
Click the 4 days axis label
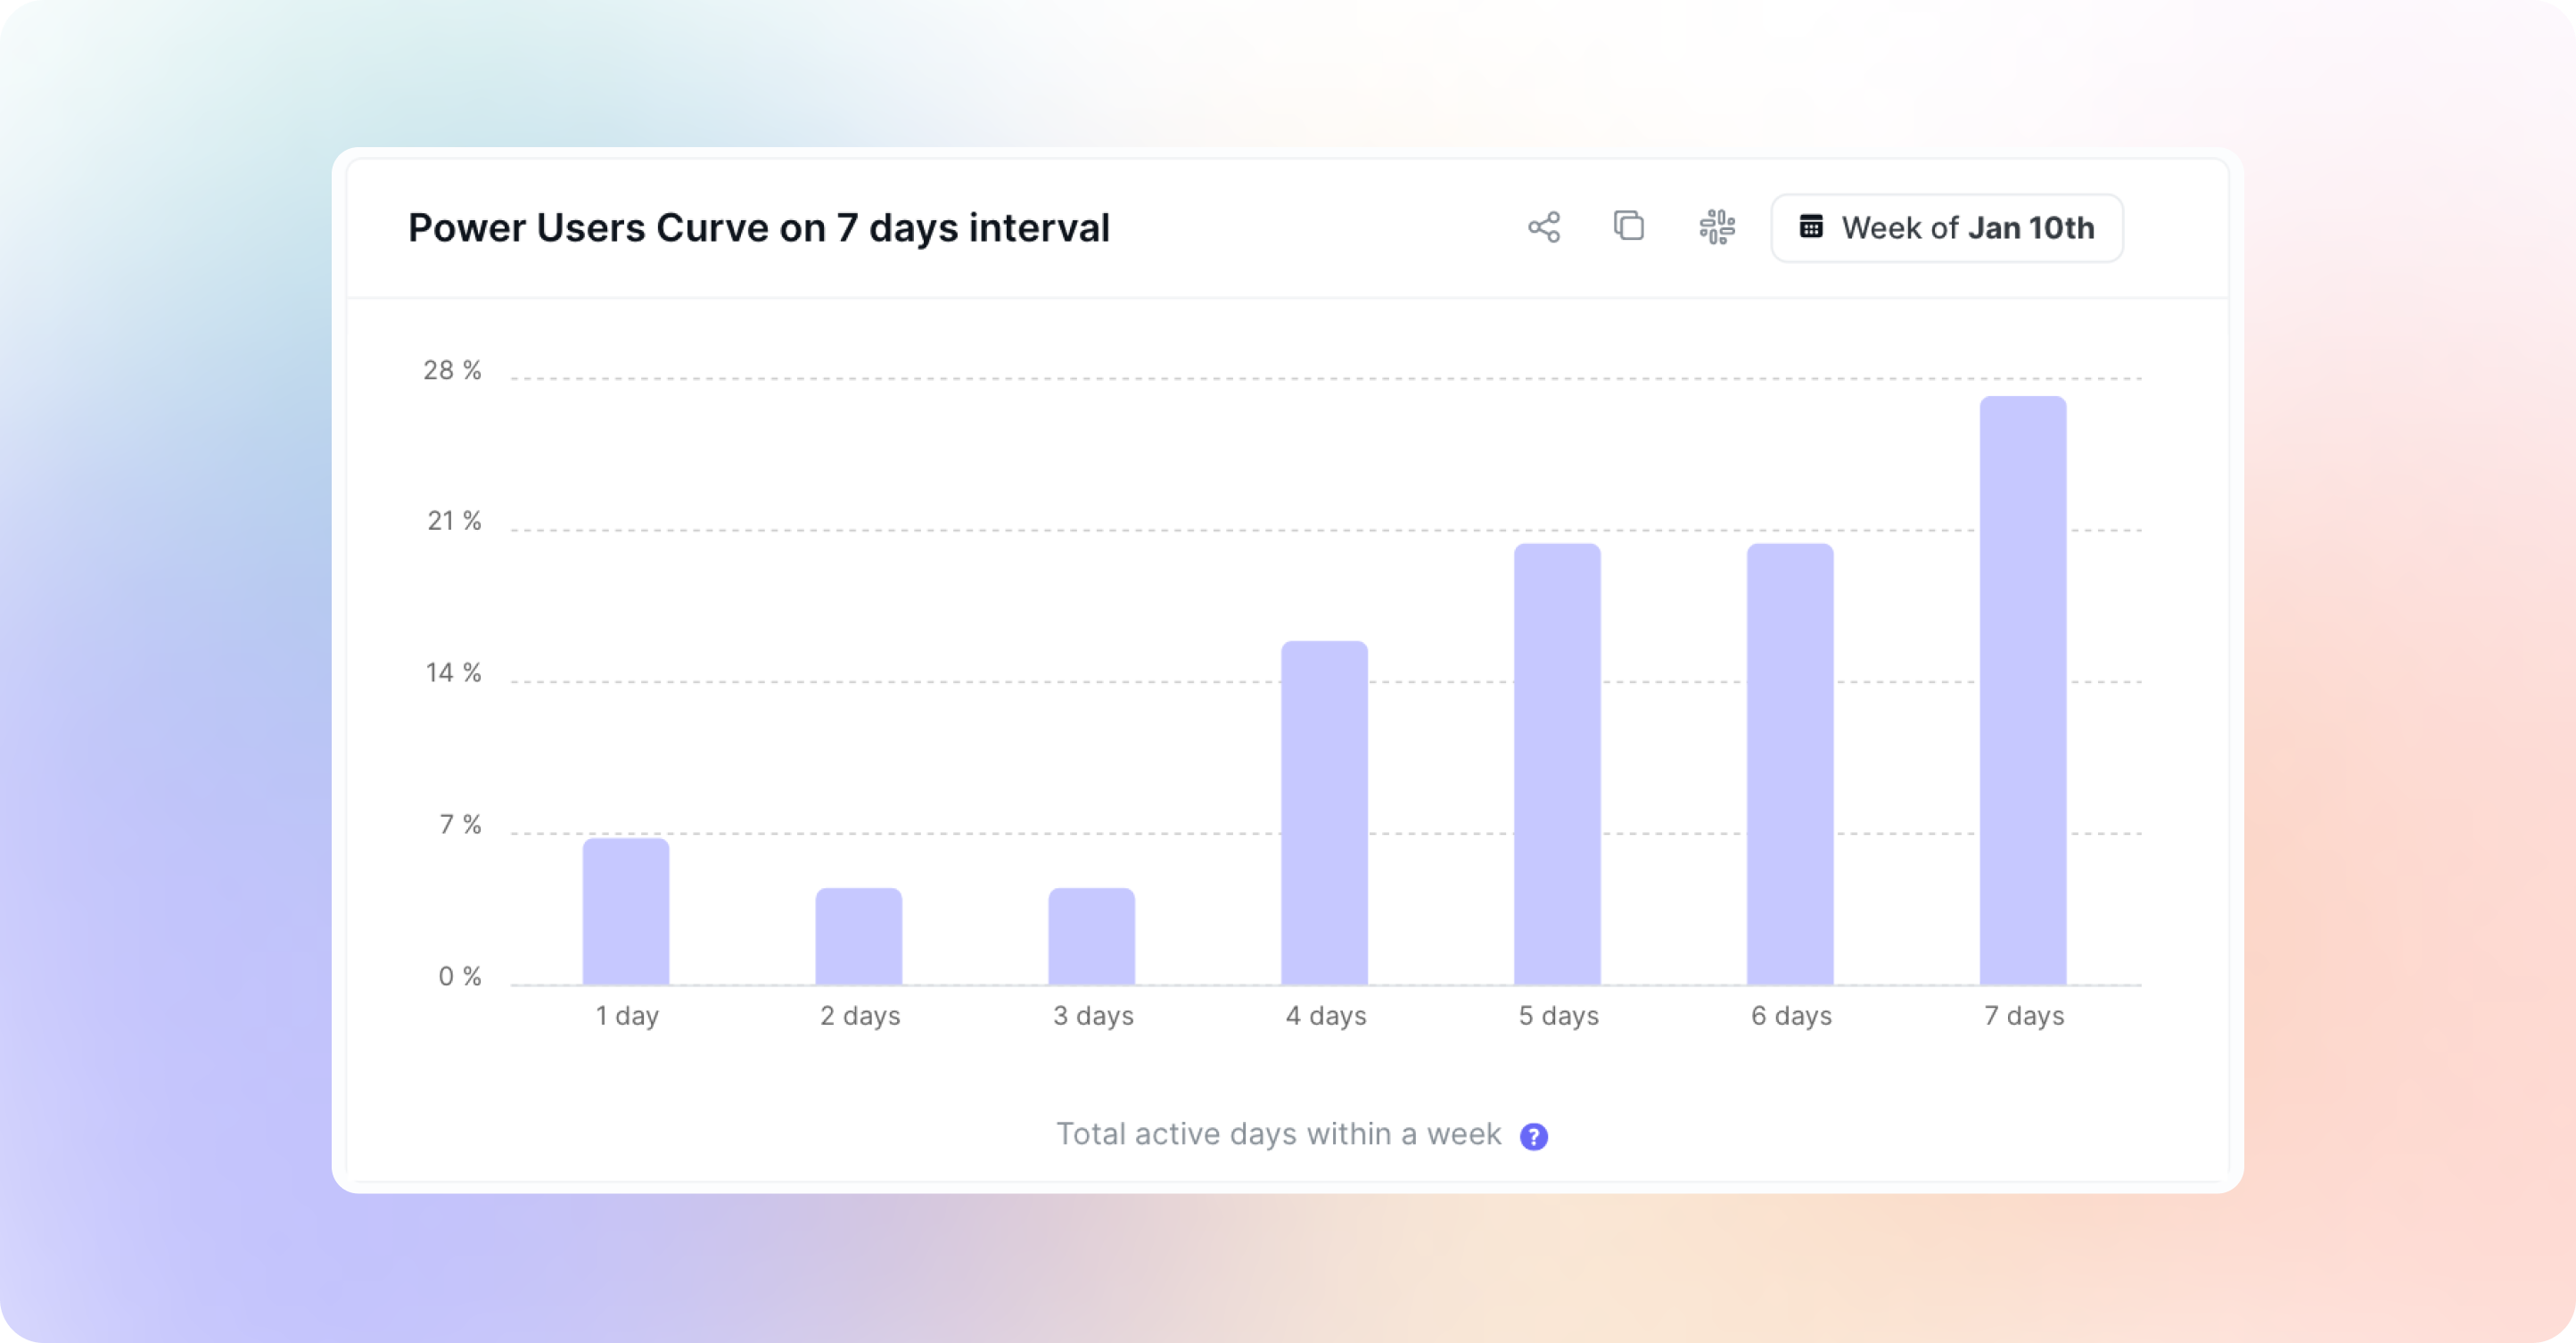(1326, 1016)
